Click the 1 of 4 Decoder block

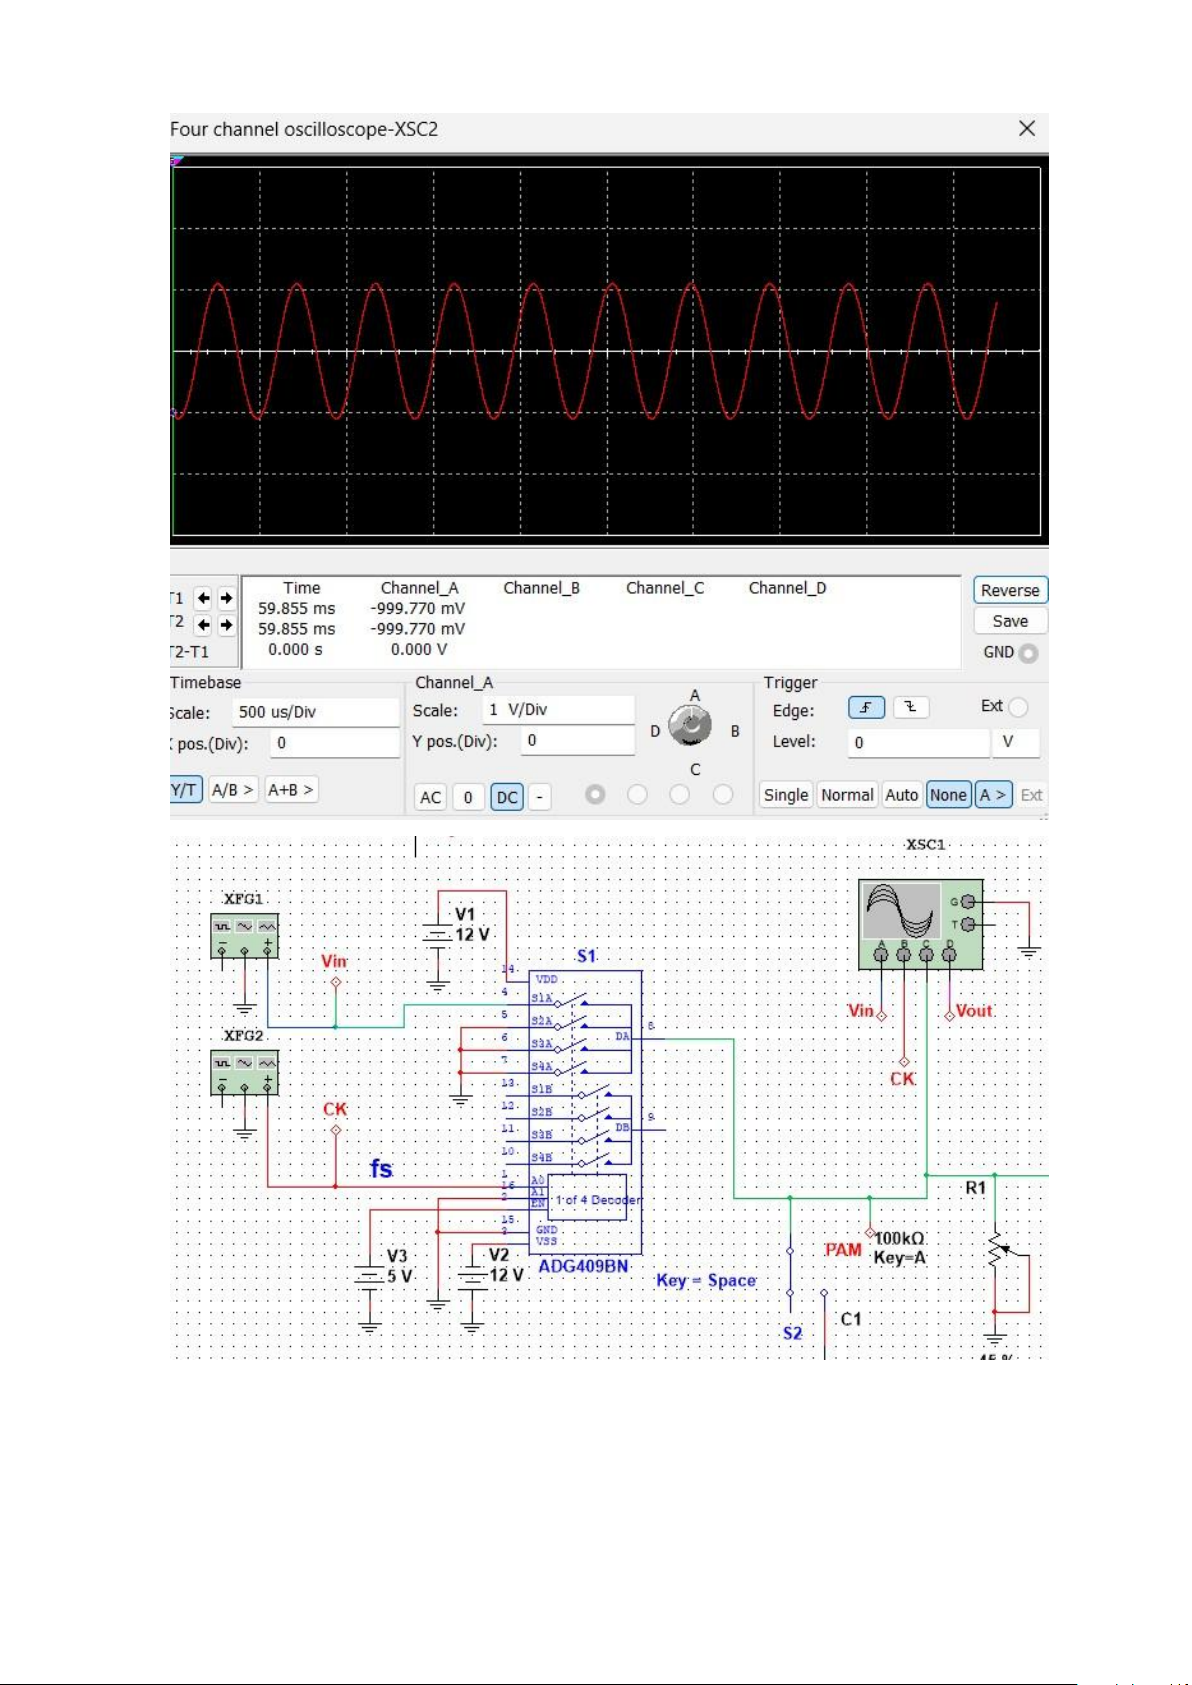pyautogui.click(x=587, y=1198)
